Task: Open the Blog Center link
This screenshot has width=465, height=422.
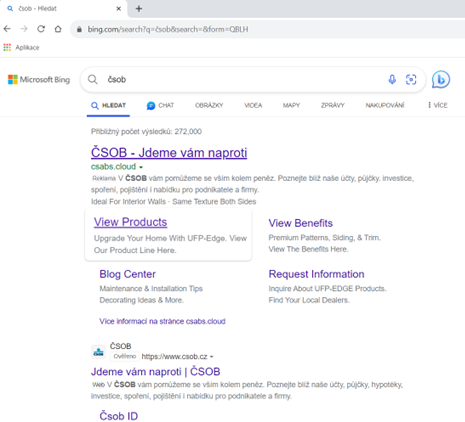Action: pos(127,274)
